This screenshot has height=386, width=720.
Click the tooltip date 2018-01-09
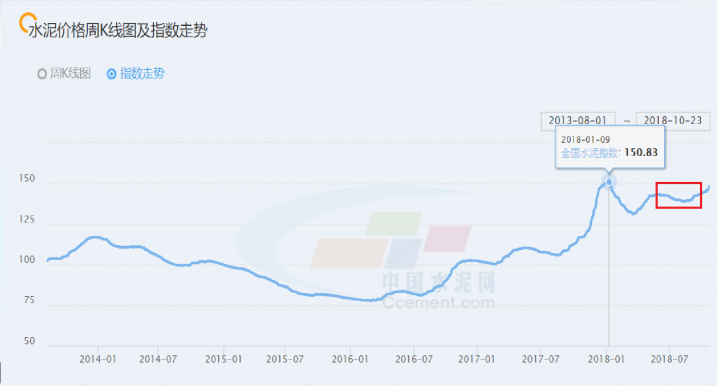pos(585,140)
